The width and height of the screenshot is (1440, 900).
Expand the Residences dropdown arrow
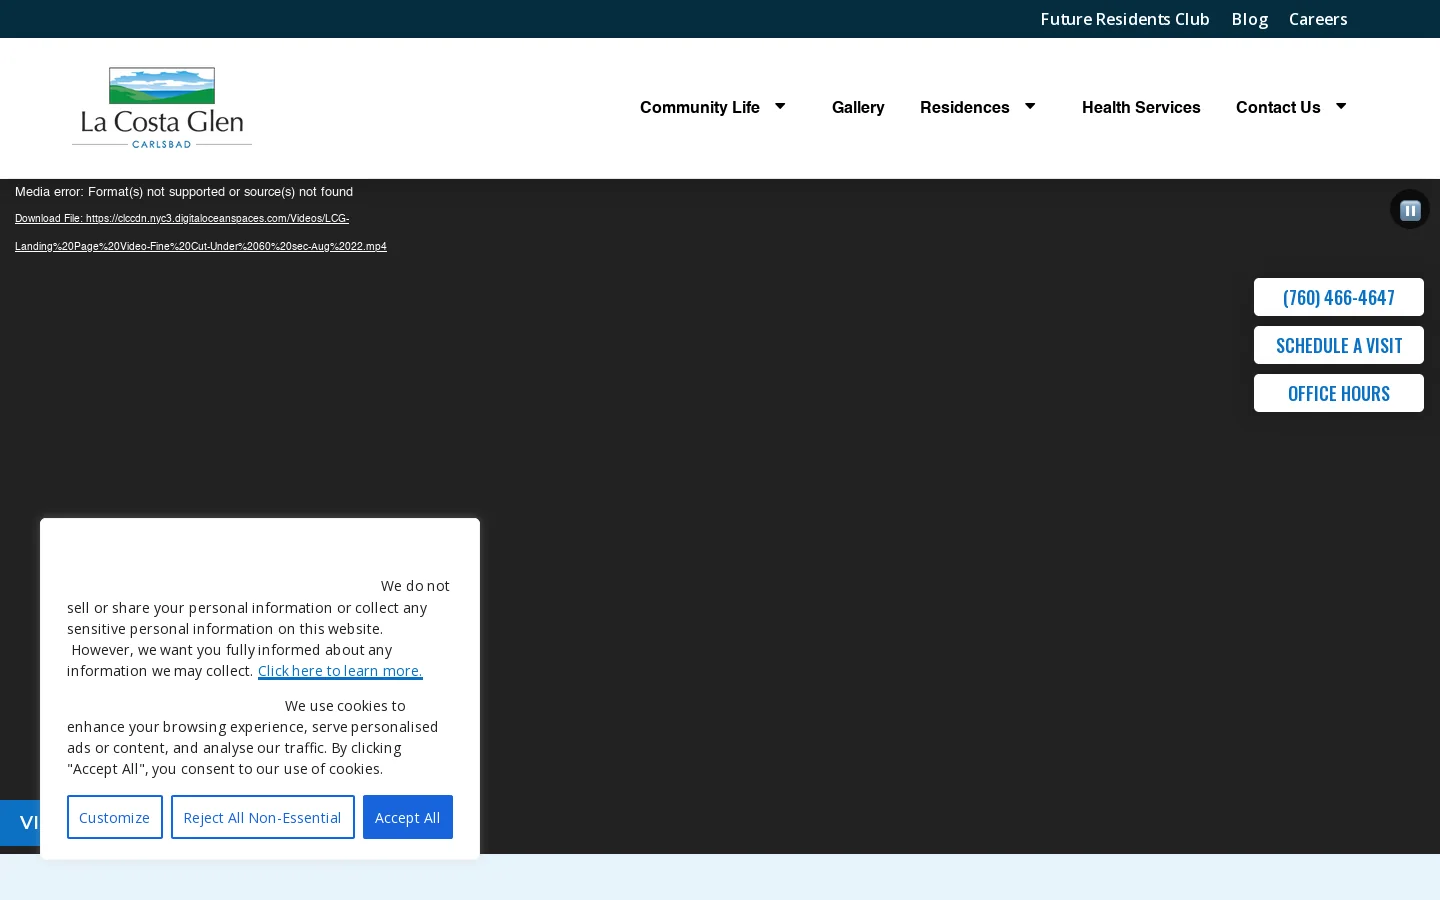pyautogui.click(x=1030, y=106)
